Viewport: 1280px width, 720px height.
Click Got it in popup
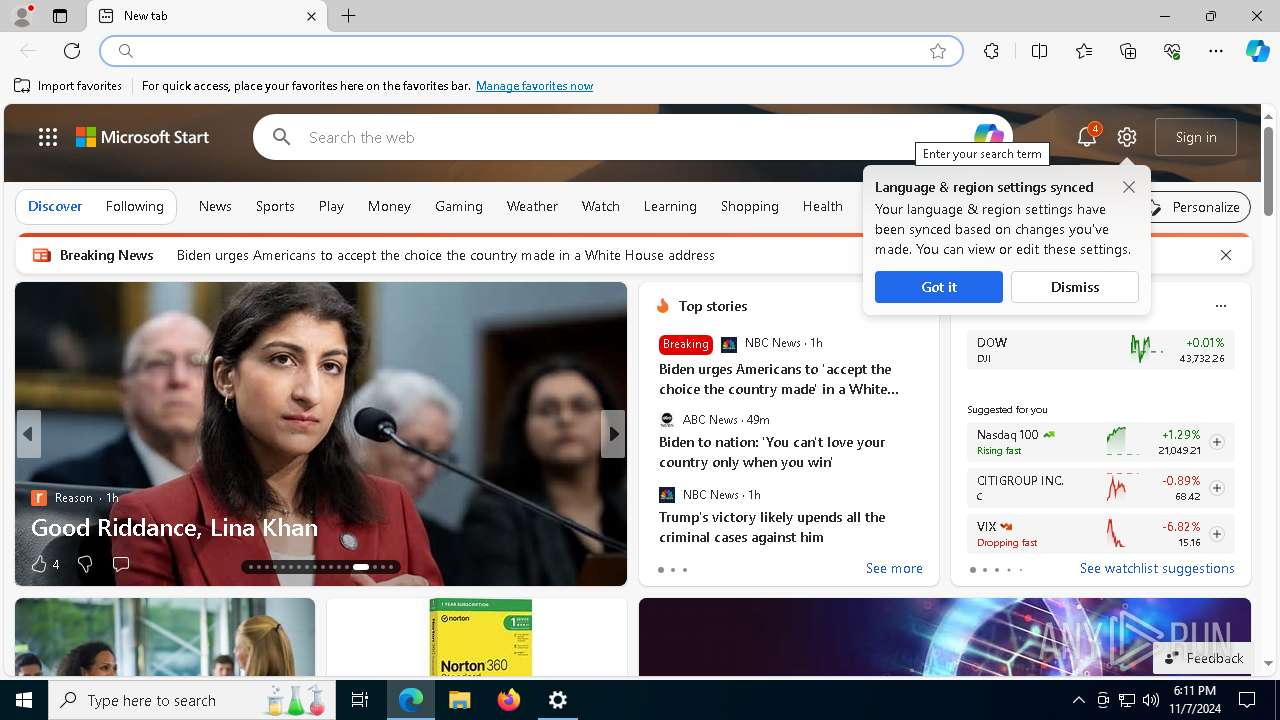pos(938,287)
